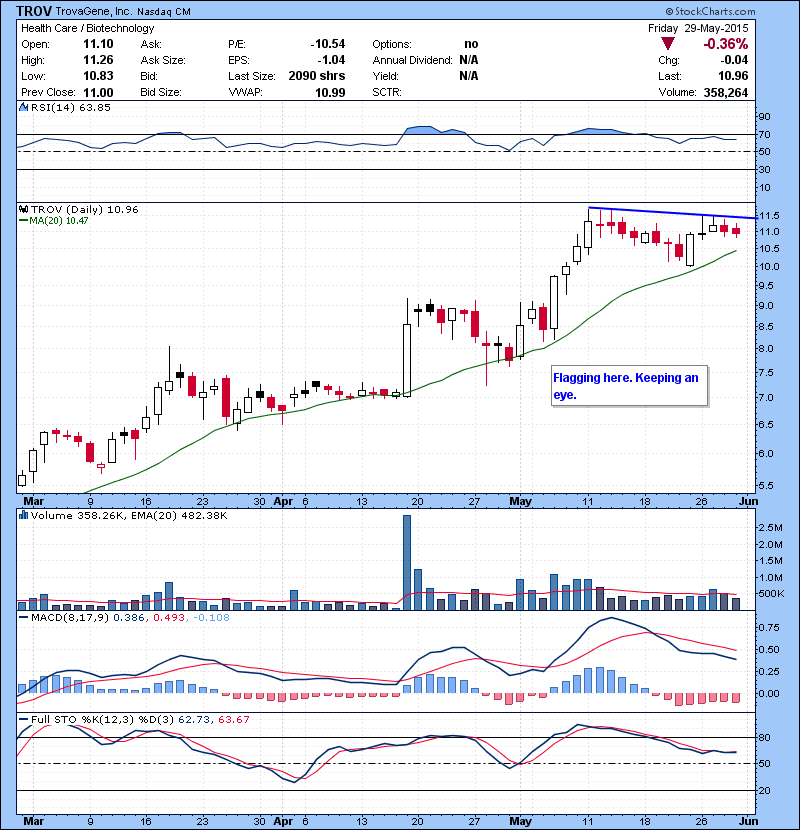Click the green MA(20) 10.47 legend
The height and width of the screenshot is (830, 800).
53,220
